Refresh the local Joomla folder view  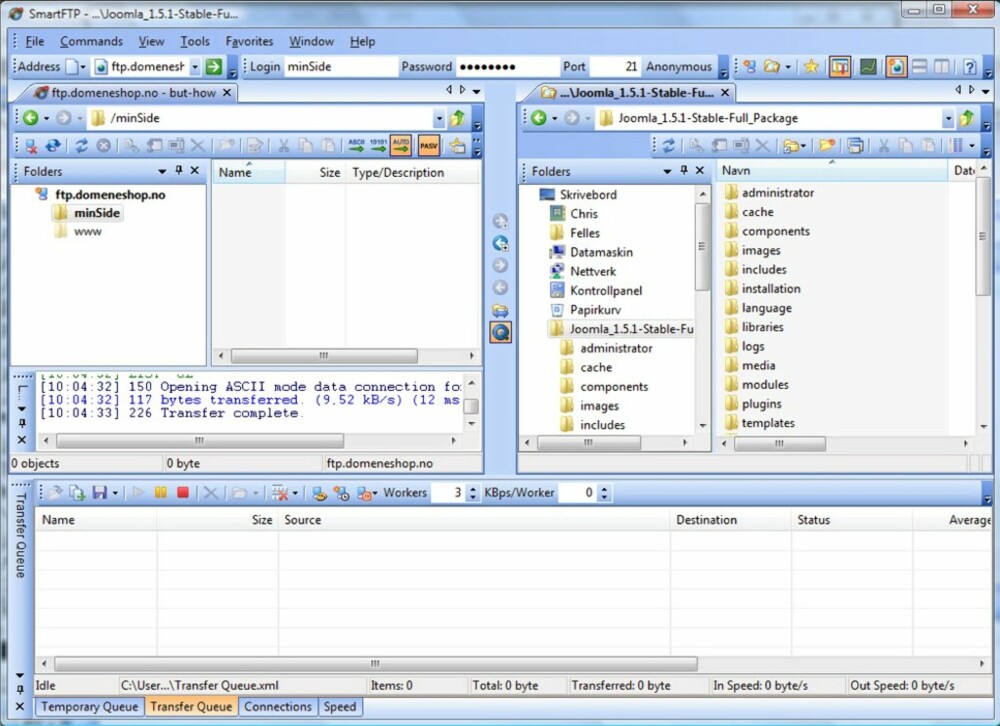[668, 146]
